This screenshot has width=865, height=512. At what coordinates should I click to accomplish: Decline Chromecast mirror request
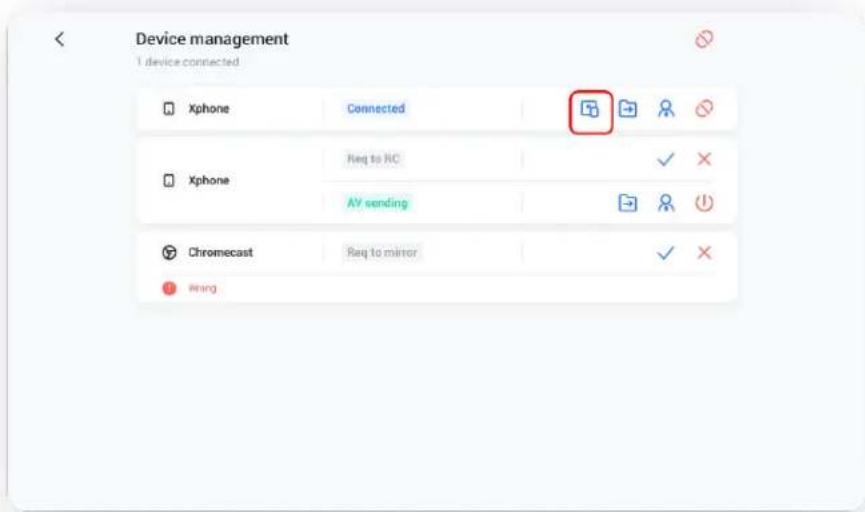pyautogui.click(x=704, y=253)
